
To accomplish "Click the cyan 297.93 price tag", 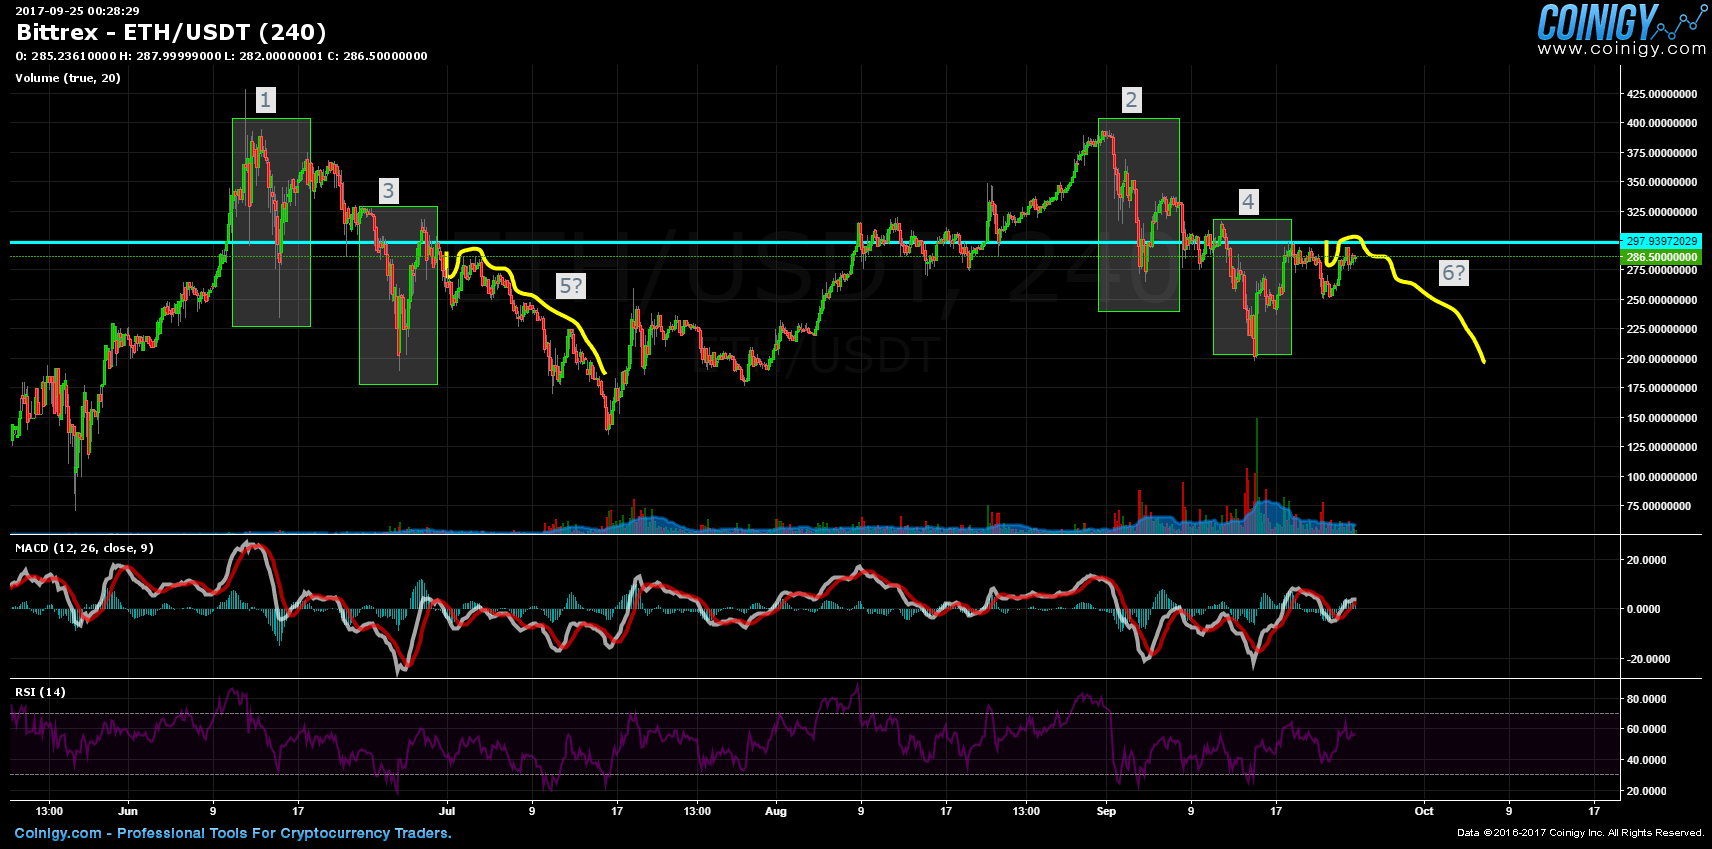I will point(1661,241).
